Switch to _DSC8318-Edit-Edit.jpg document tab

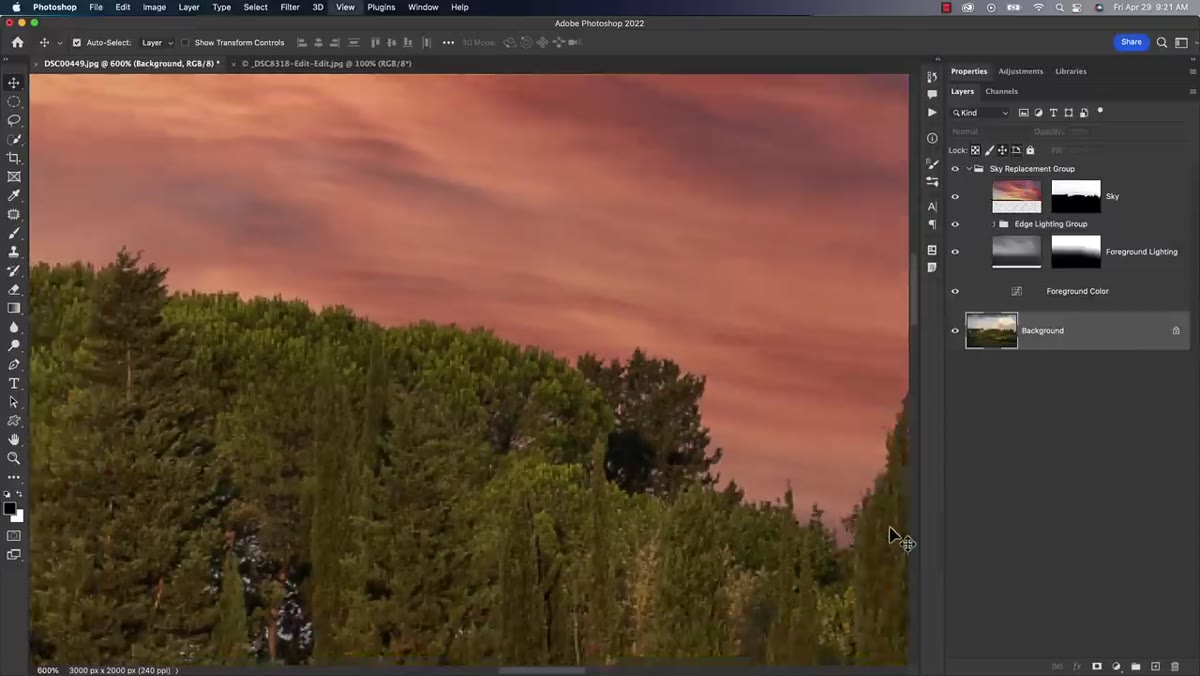[x=333, y=63]
